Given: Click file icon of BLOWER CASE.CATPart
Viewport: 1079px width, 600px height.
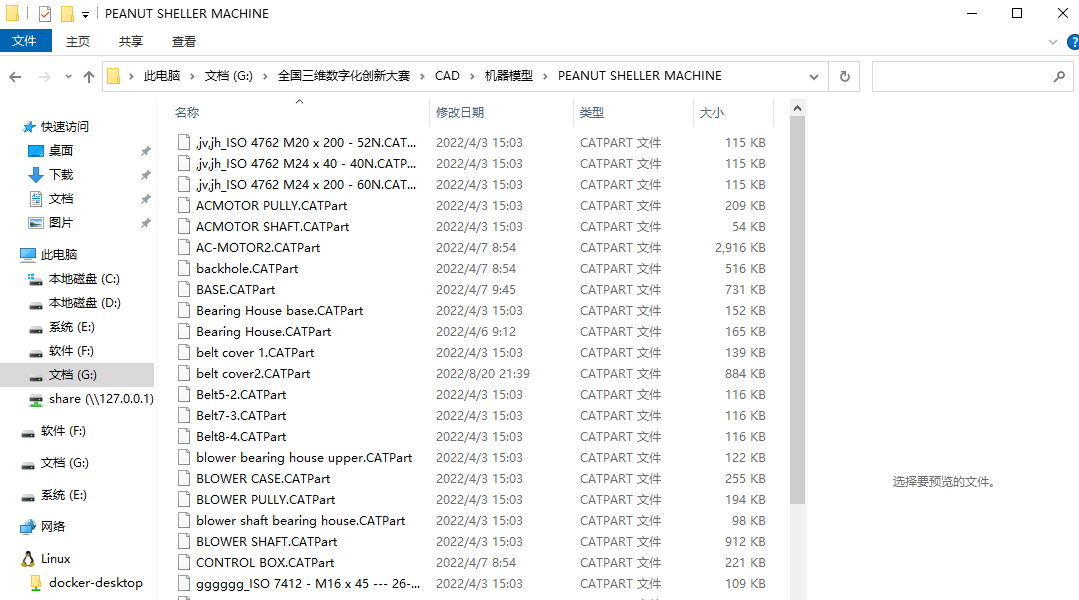Looking at the screenshot, I should [x=184, y=478].
